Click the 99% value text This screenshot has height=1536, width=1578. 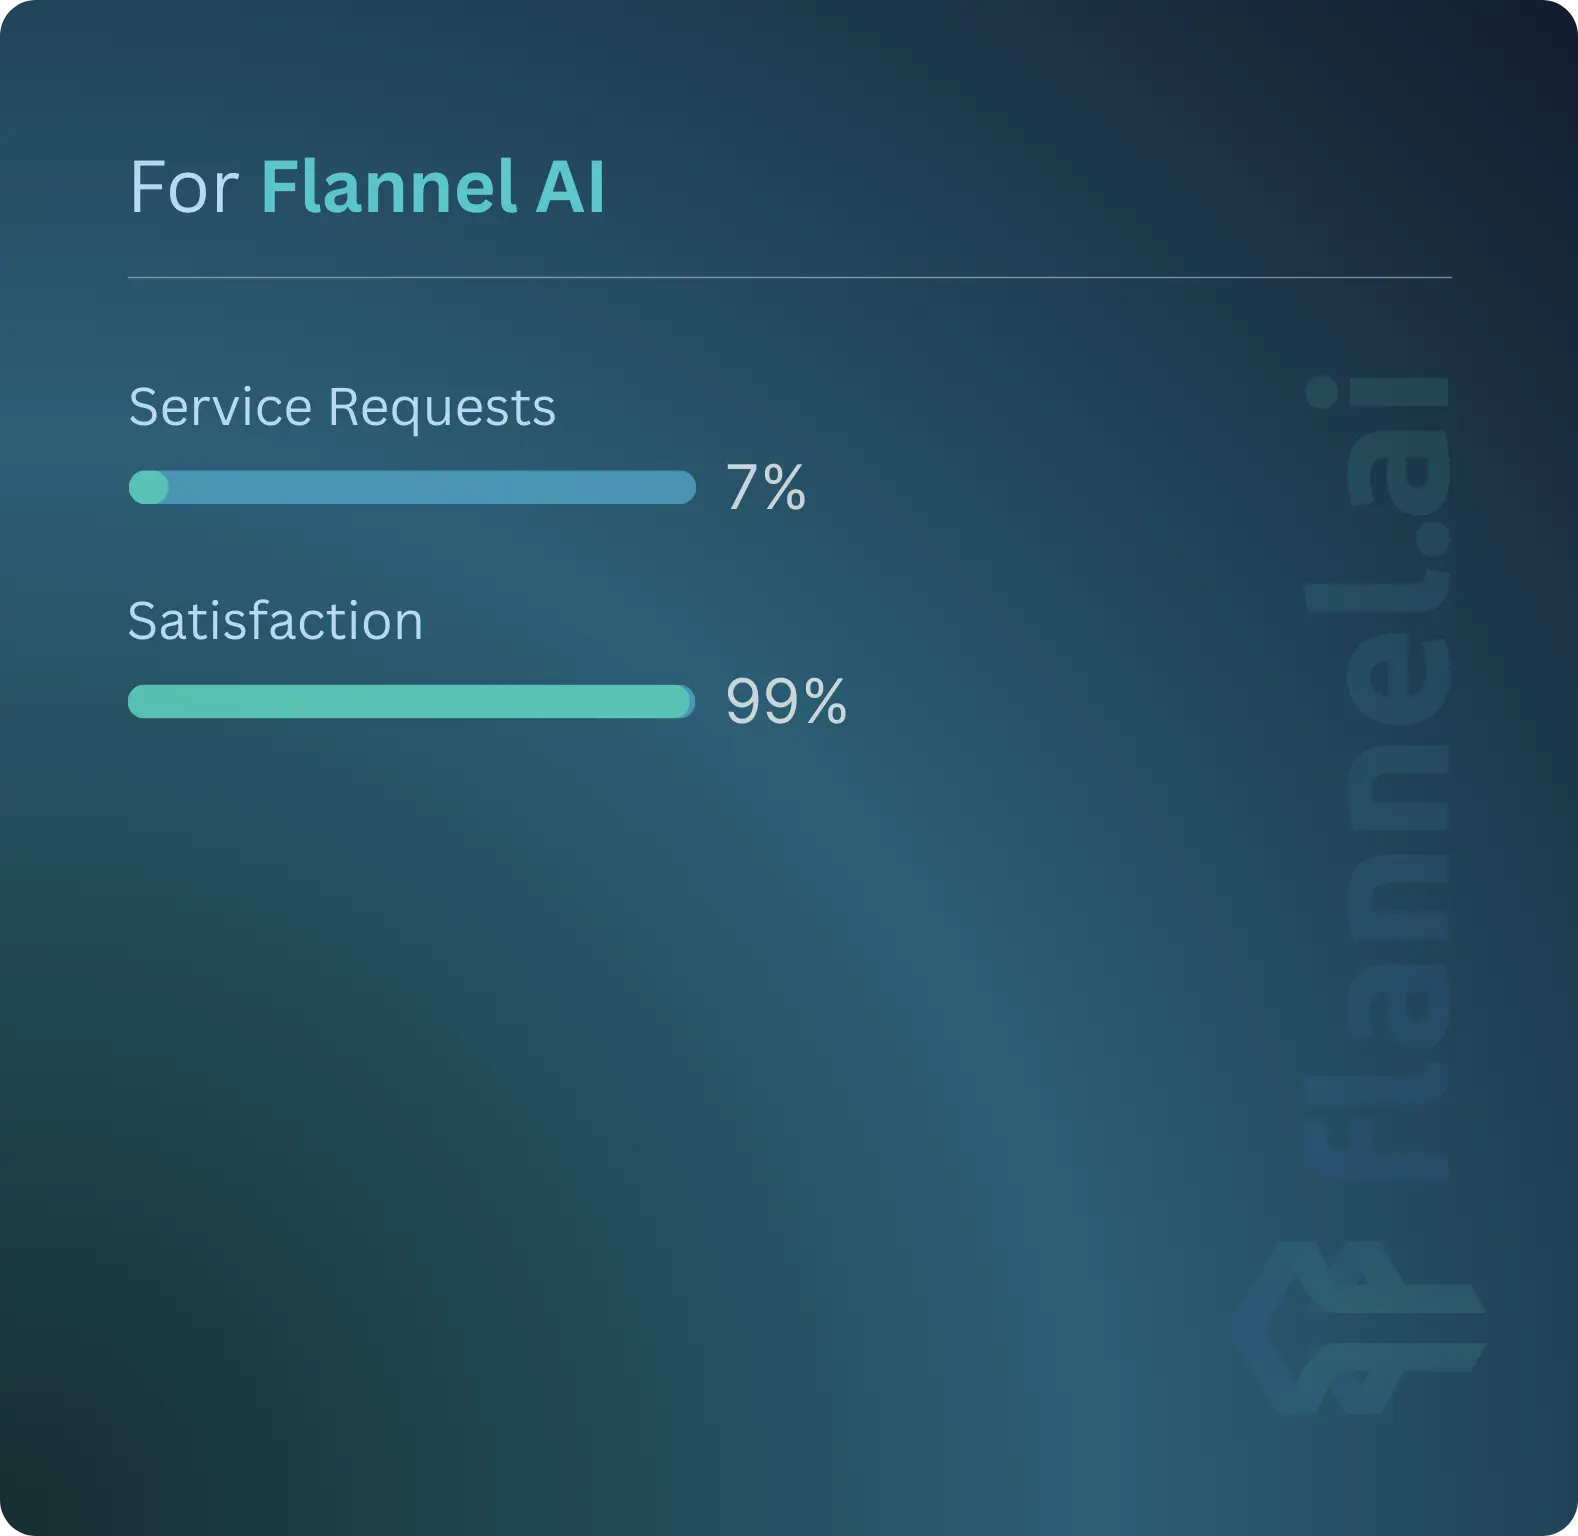click(786, 702)
